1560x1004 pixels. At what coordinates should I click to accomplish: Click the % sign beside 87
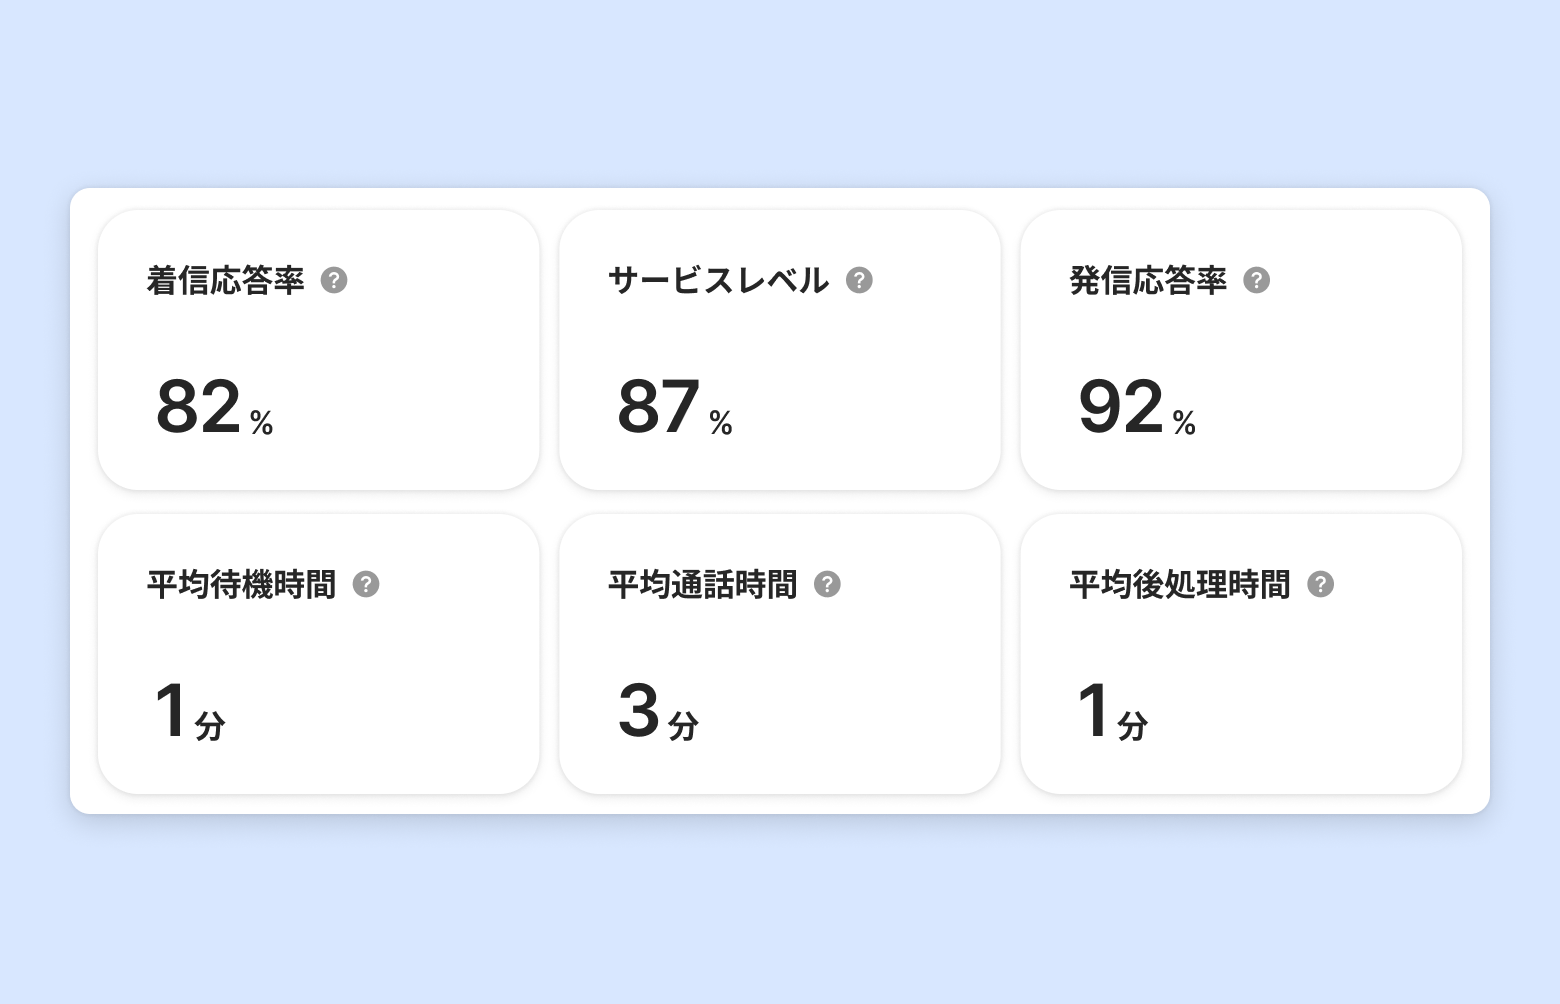tap(721, 424)
